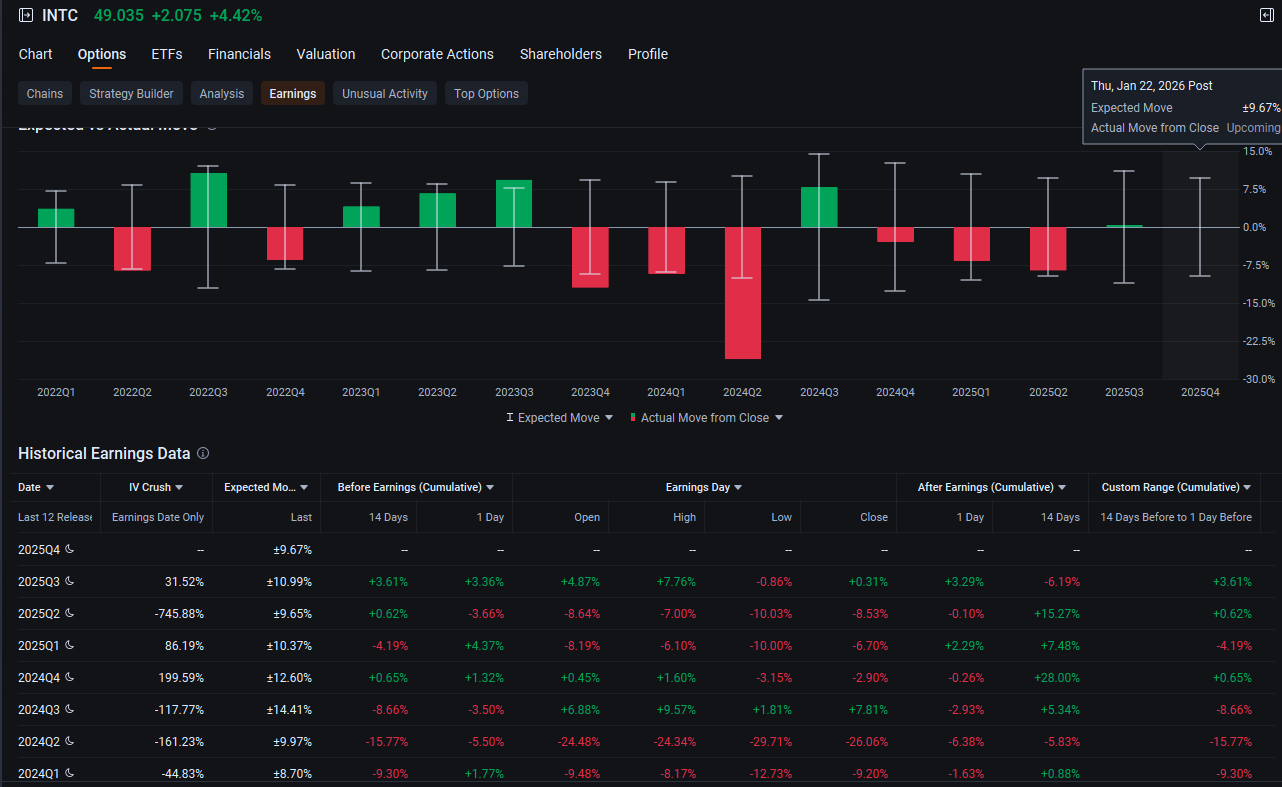Click the red 2023Q4 bar in chart
The image size is (1282, 787).
point(590,258)
